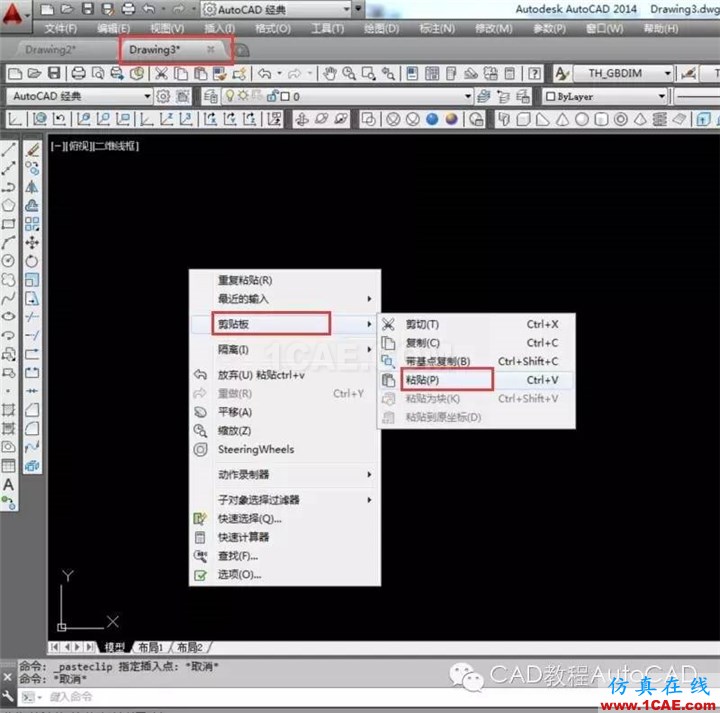The image size is (720, 713).
Task: Click the New drawing icon in standard toolbar
Action: coord(15,73)
